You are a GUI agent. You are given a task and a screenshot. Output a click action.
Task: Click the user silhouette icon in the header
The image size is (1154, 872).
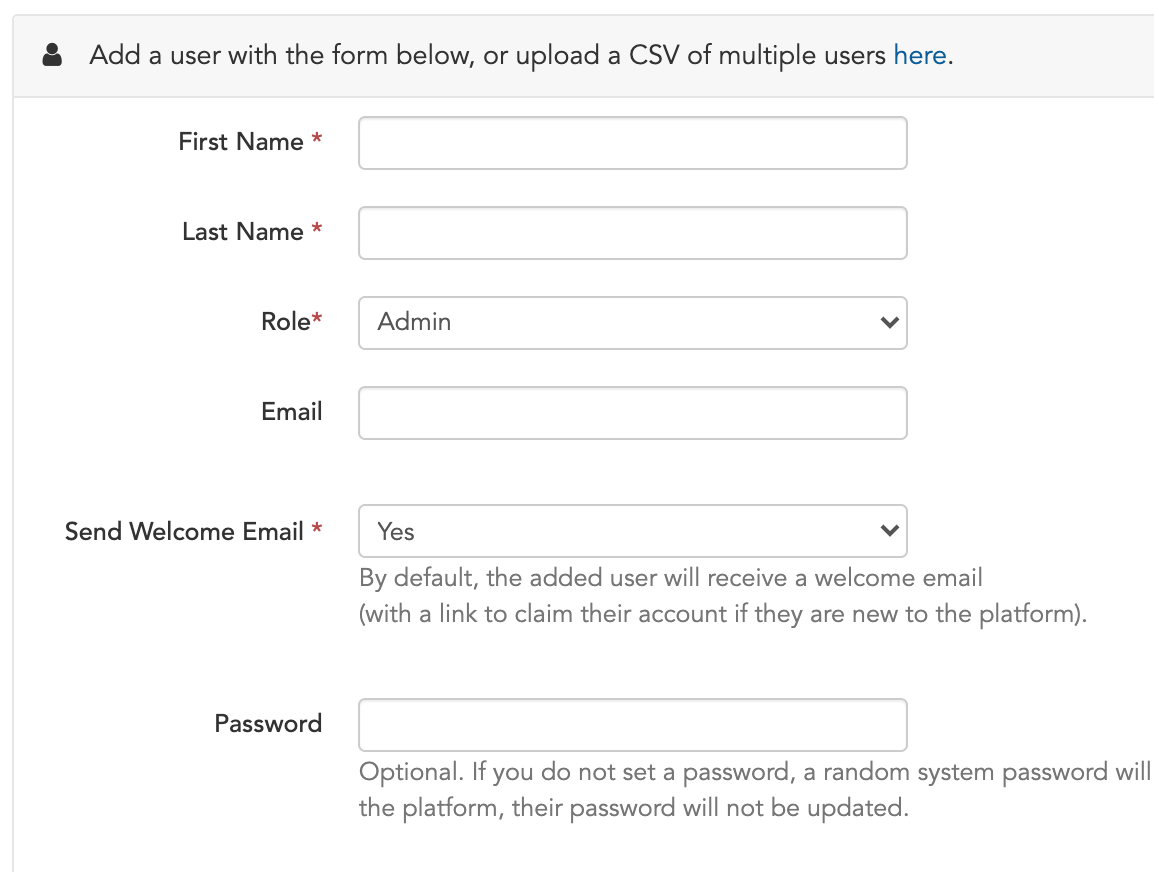(52, 55)
